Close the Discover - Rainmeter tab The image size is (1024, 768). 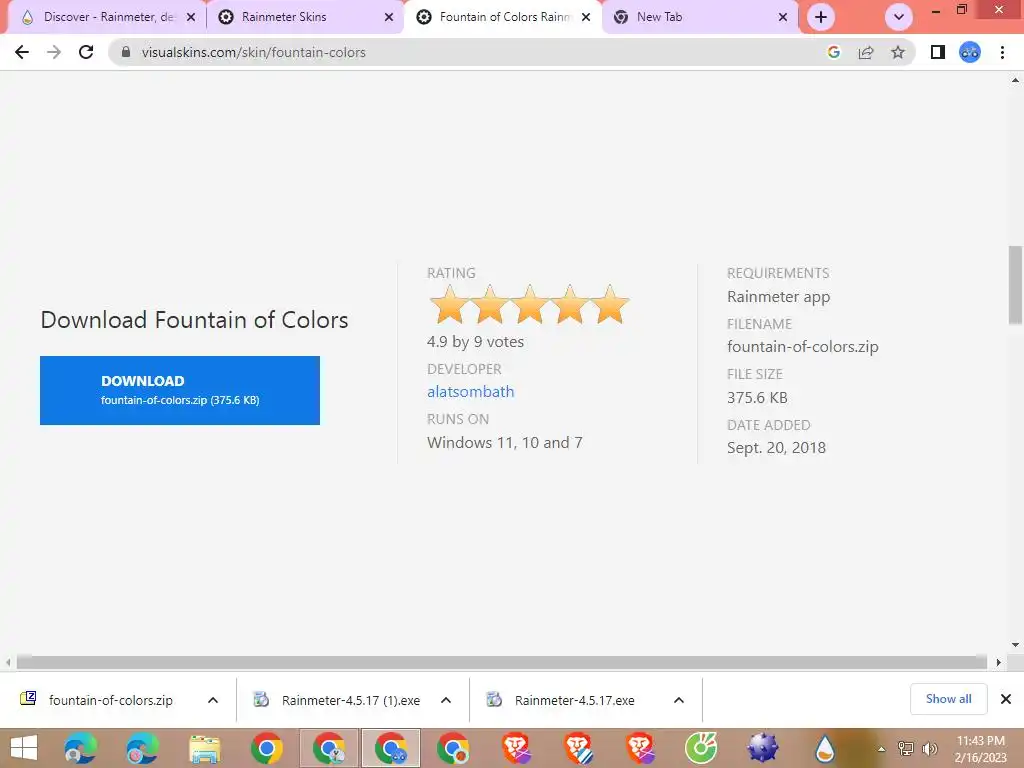pos(191,17)
